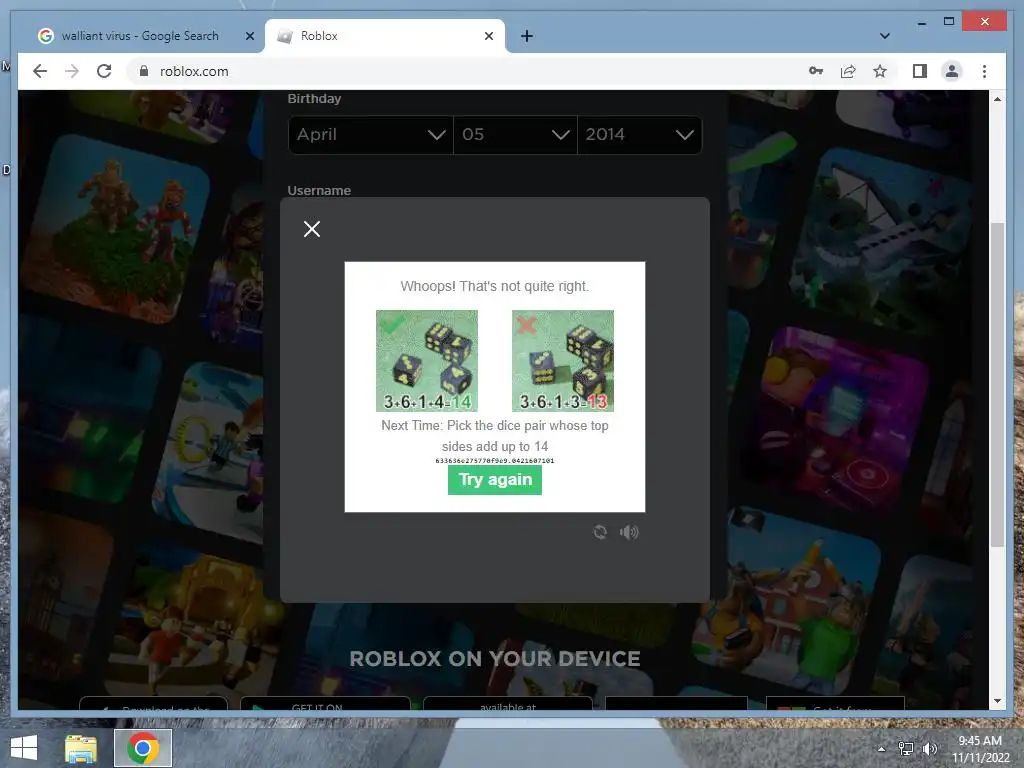Open the Windows Start menu
This screenshot has height=768, width=1024.
(24, 748)
